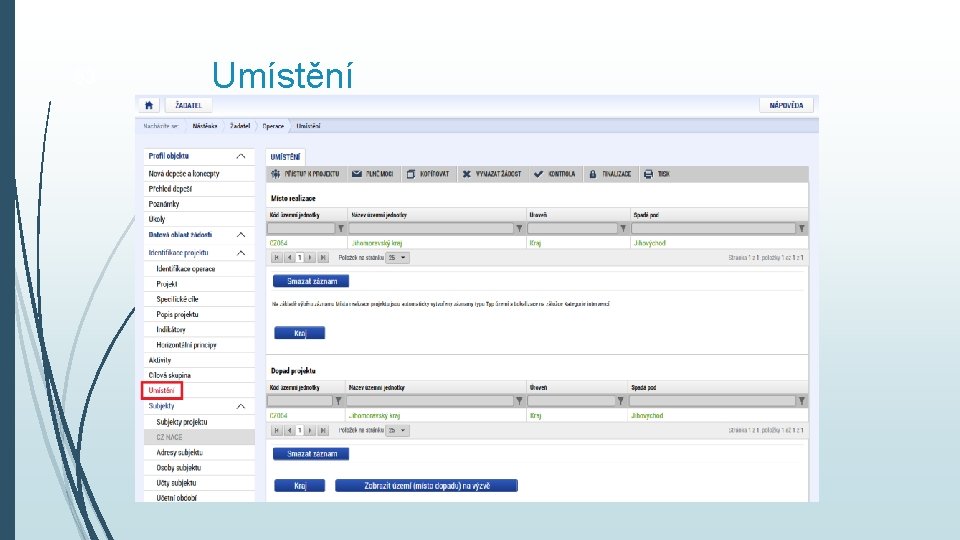The image size is (960, 540).
Task: Open NÁPOVĚDA help
Action: coord(786,105)
